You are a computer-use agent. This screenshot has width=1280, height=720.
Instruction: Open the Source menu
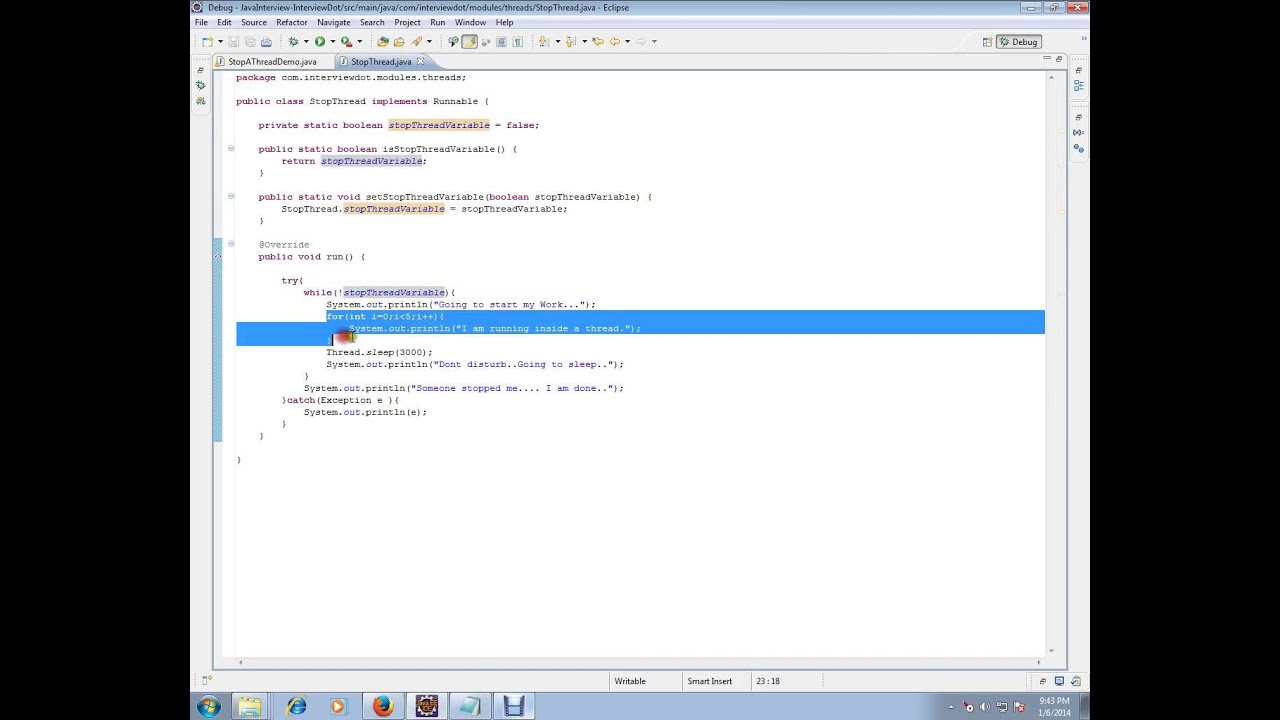pyautogui.click(x=254, y=22)
